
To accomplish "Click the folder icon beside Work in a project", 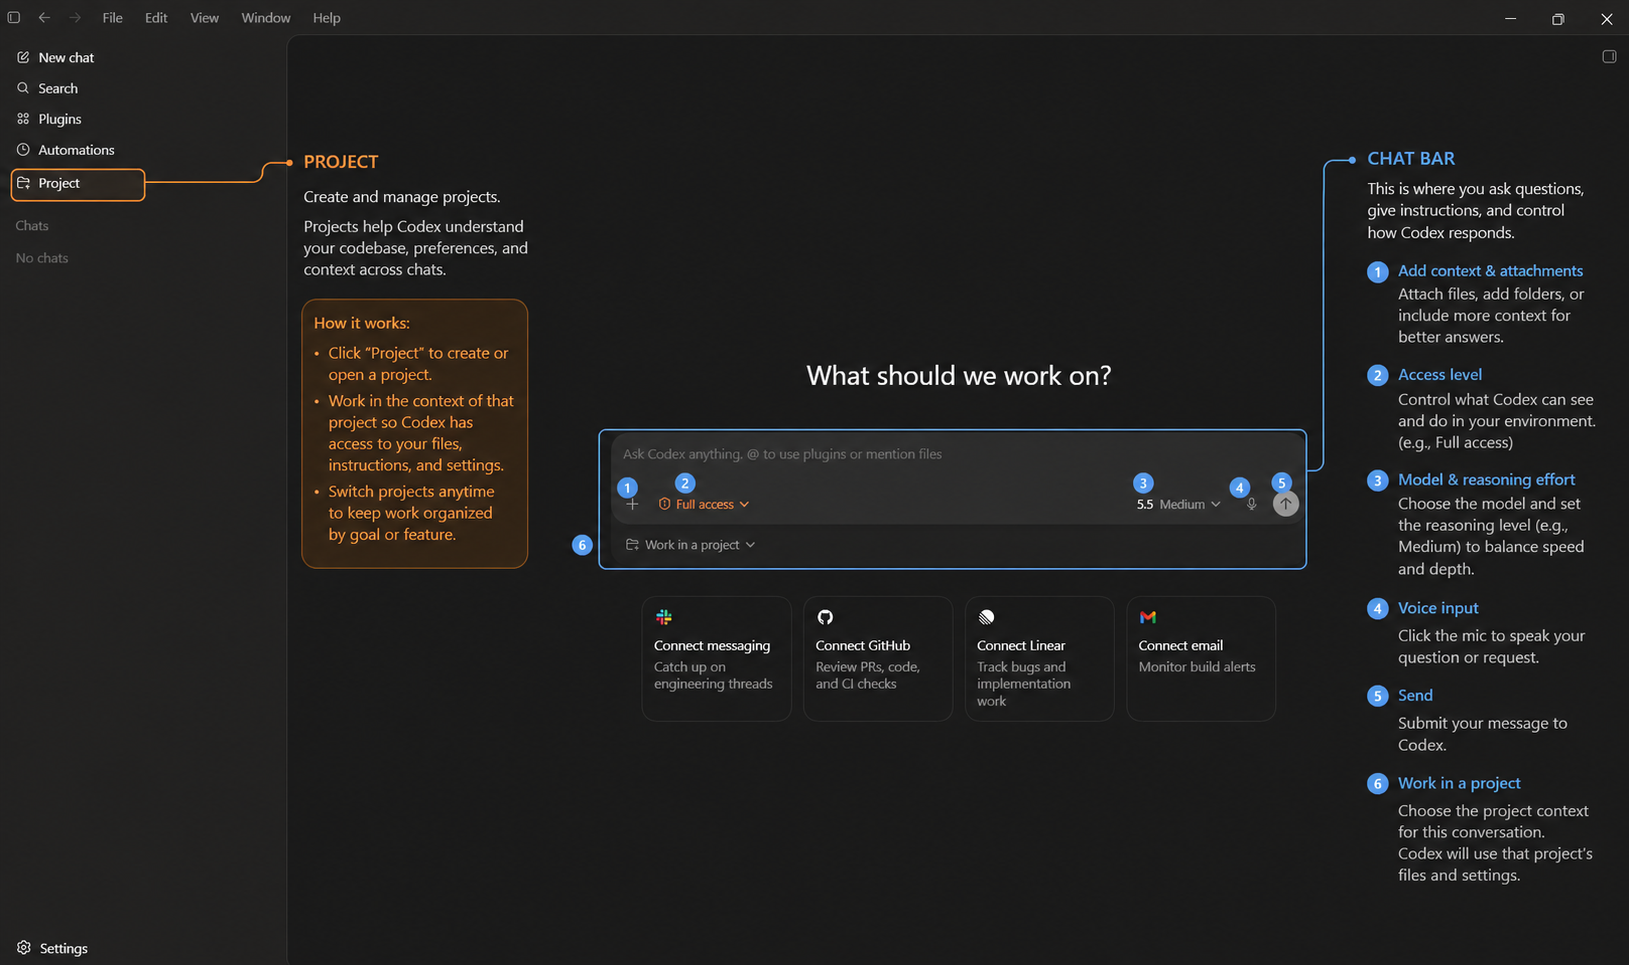I will coord(632,545).
